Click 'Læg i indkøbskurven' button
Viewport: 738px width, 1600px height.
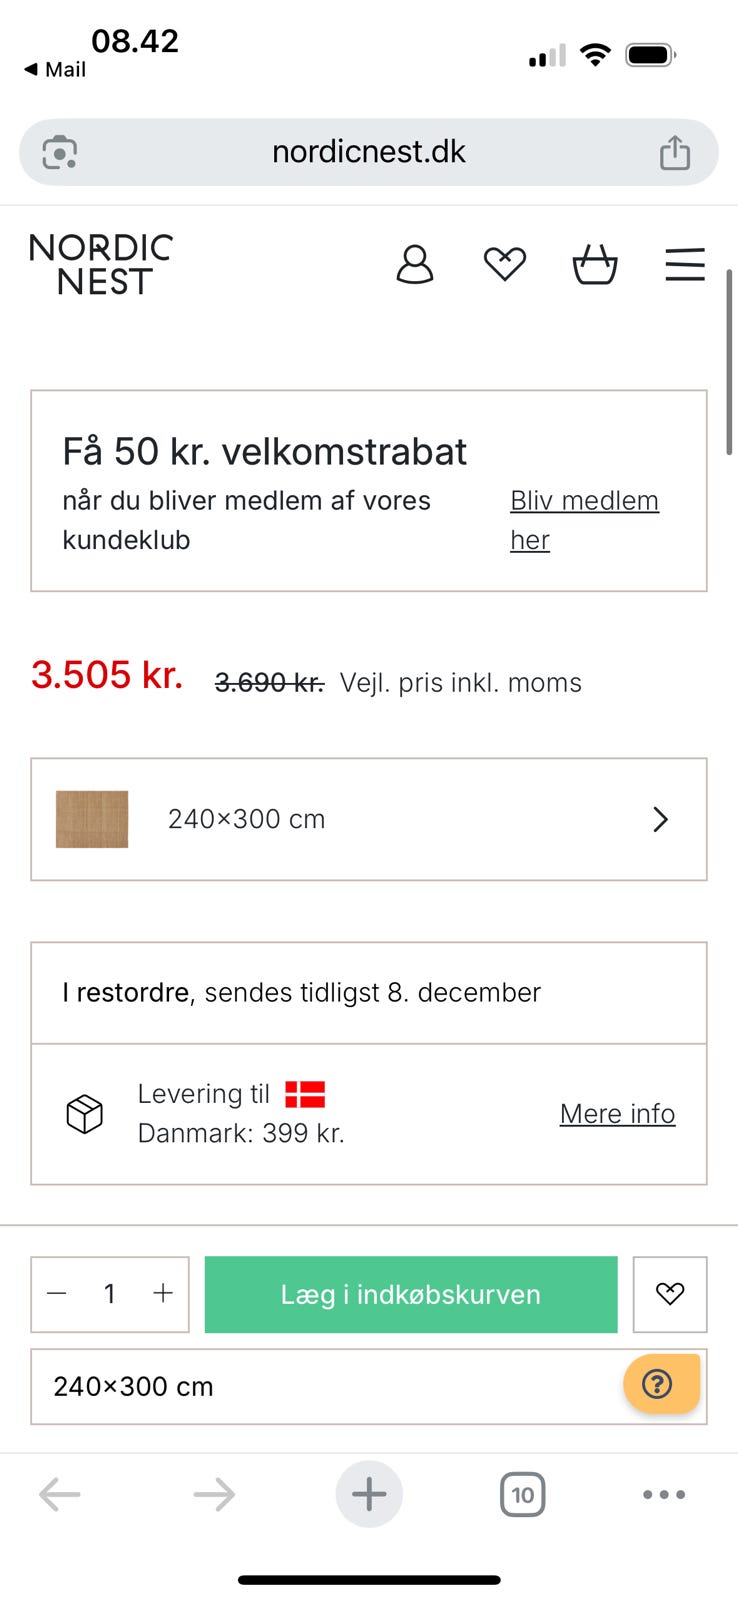[x=410, y=1294]
